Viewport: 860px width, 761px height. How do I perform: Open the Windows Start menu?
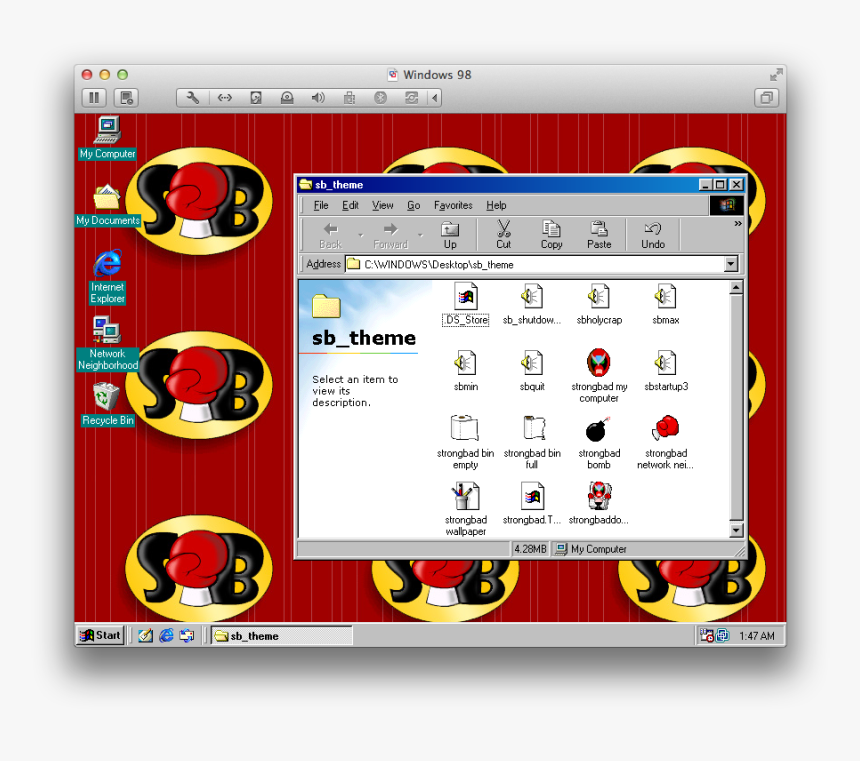(100, 635)
